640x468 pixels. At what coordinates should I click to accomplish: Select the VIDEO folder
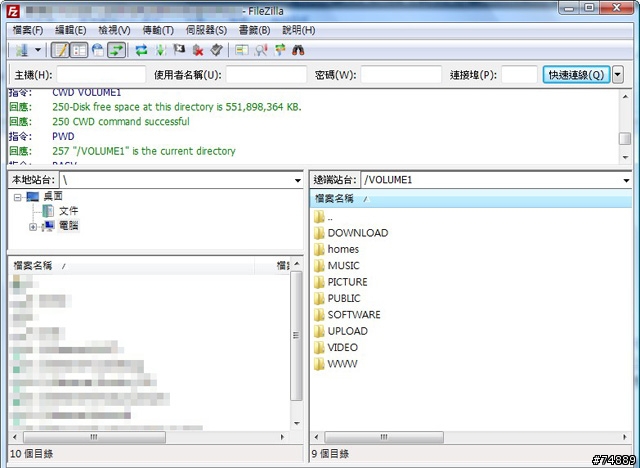click(342, 347)
